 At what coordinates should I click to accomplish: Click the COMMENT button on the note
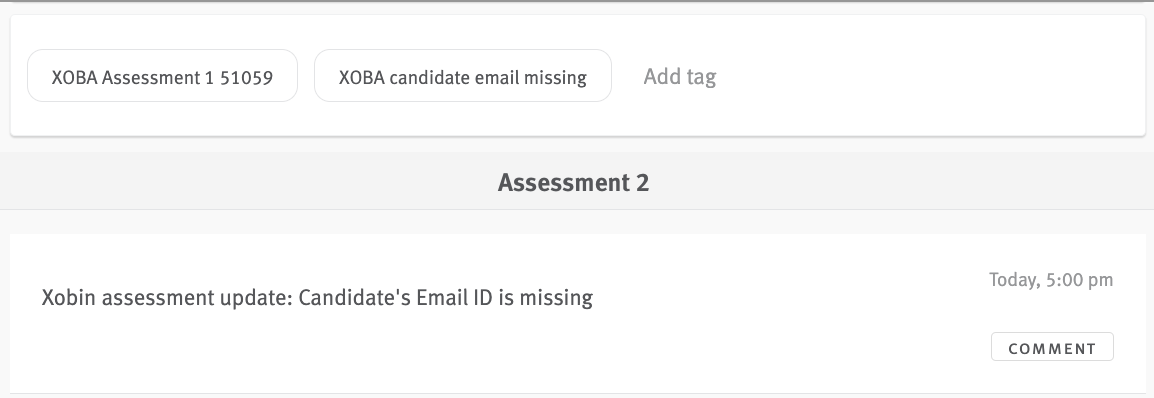click(x=1052, y=347)
